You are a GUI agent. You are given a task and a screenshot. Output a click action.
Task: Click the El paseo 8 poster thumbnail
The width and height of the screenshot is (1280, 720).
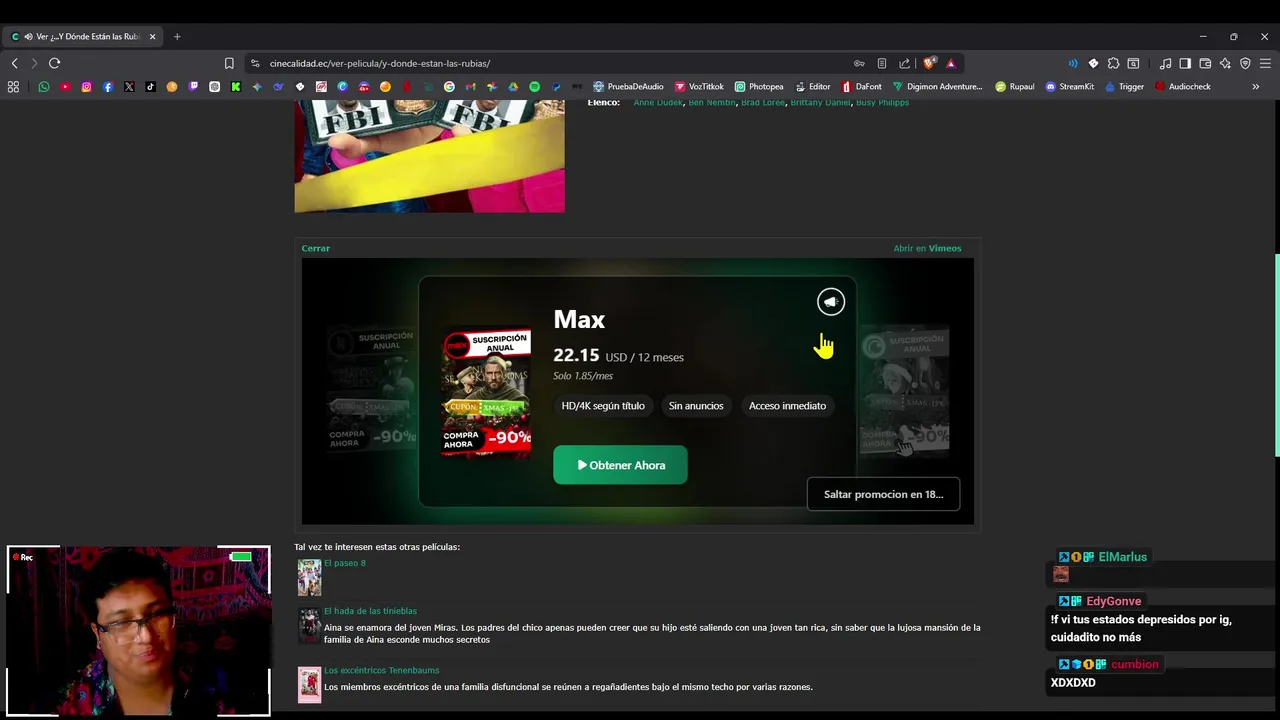309,577
